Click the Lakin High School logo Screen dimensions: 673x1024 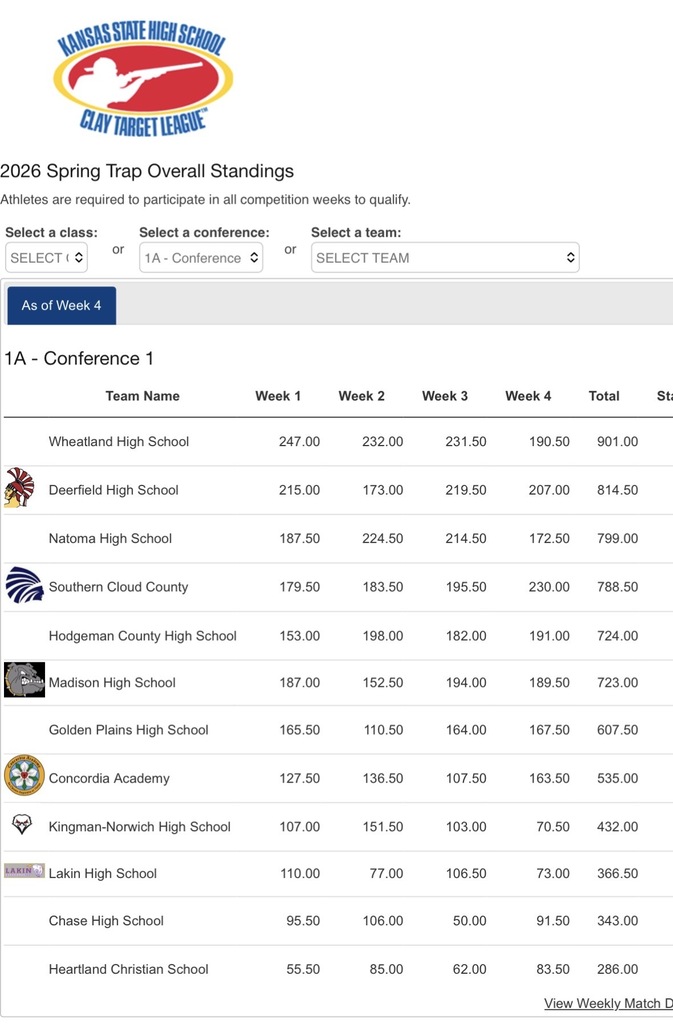tap(24, 871)
